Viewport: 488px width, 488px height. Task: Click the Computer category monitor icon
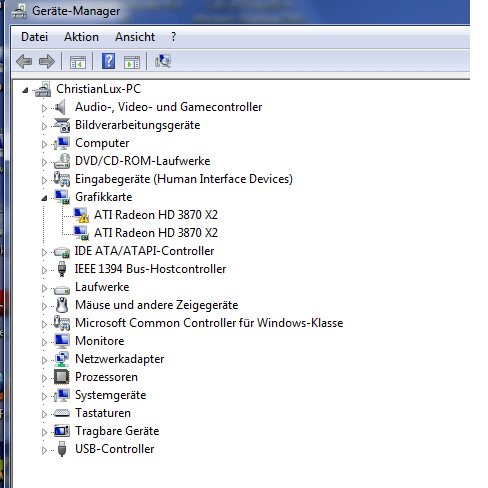(62, 143)
